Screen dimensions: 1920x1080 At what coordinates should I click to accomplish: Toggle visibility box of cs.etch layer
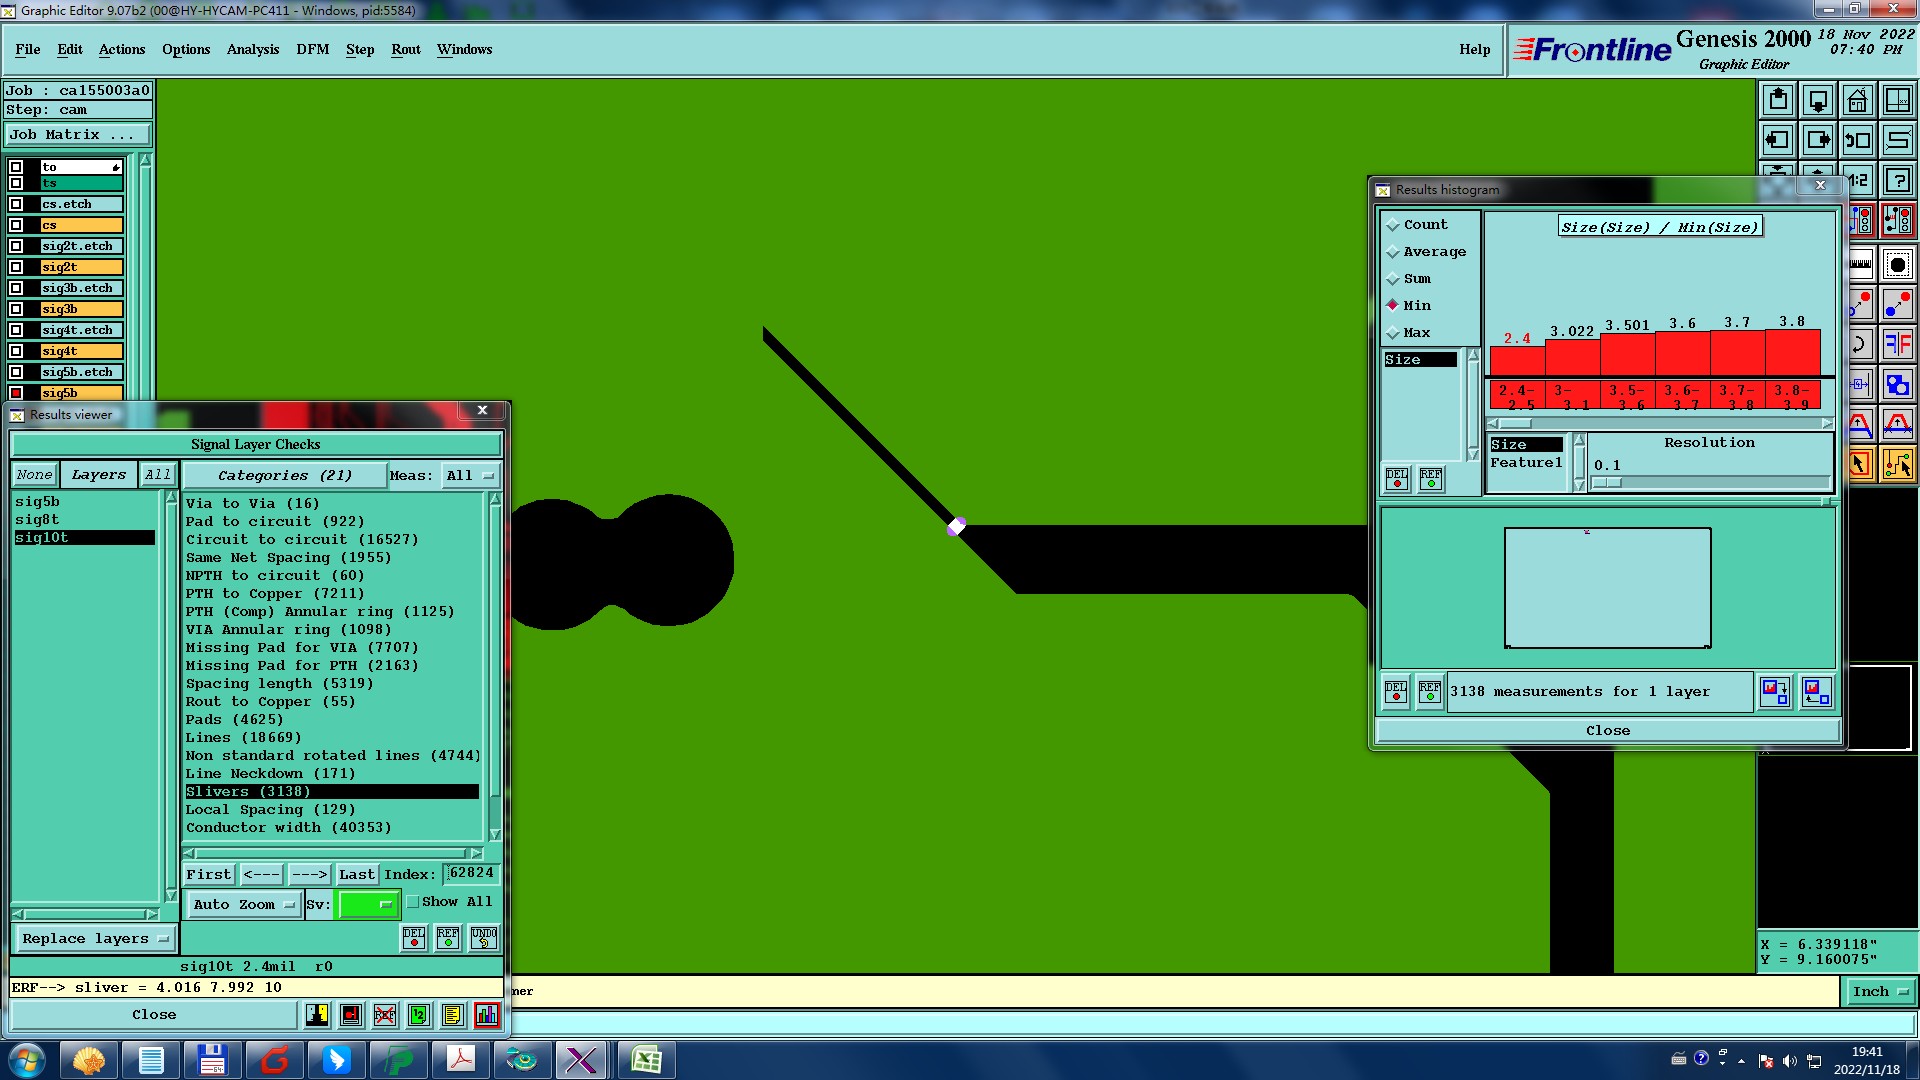16,204
